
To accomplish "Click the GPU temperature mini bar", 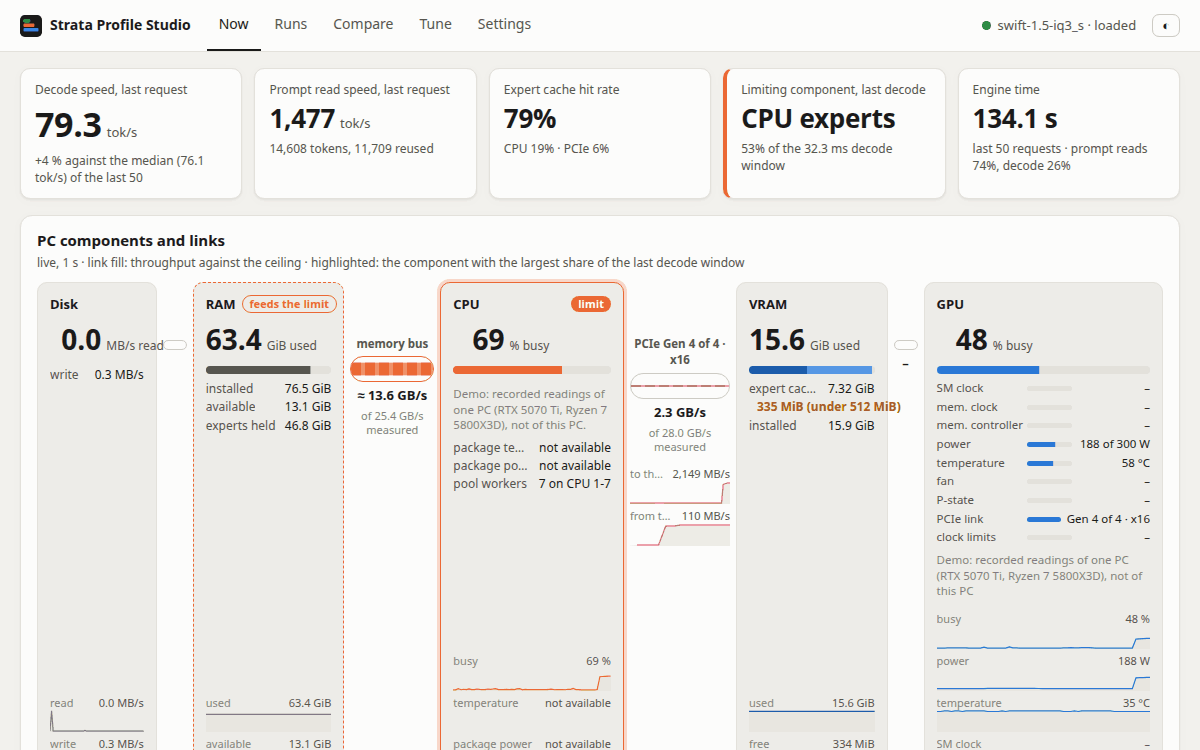I will [1049, 463].
